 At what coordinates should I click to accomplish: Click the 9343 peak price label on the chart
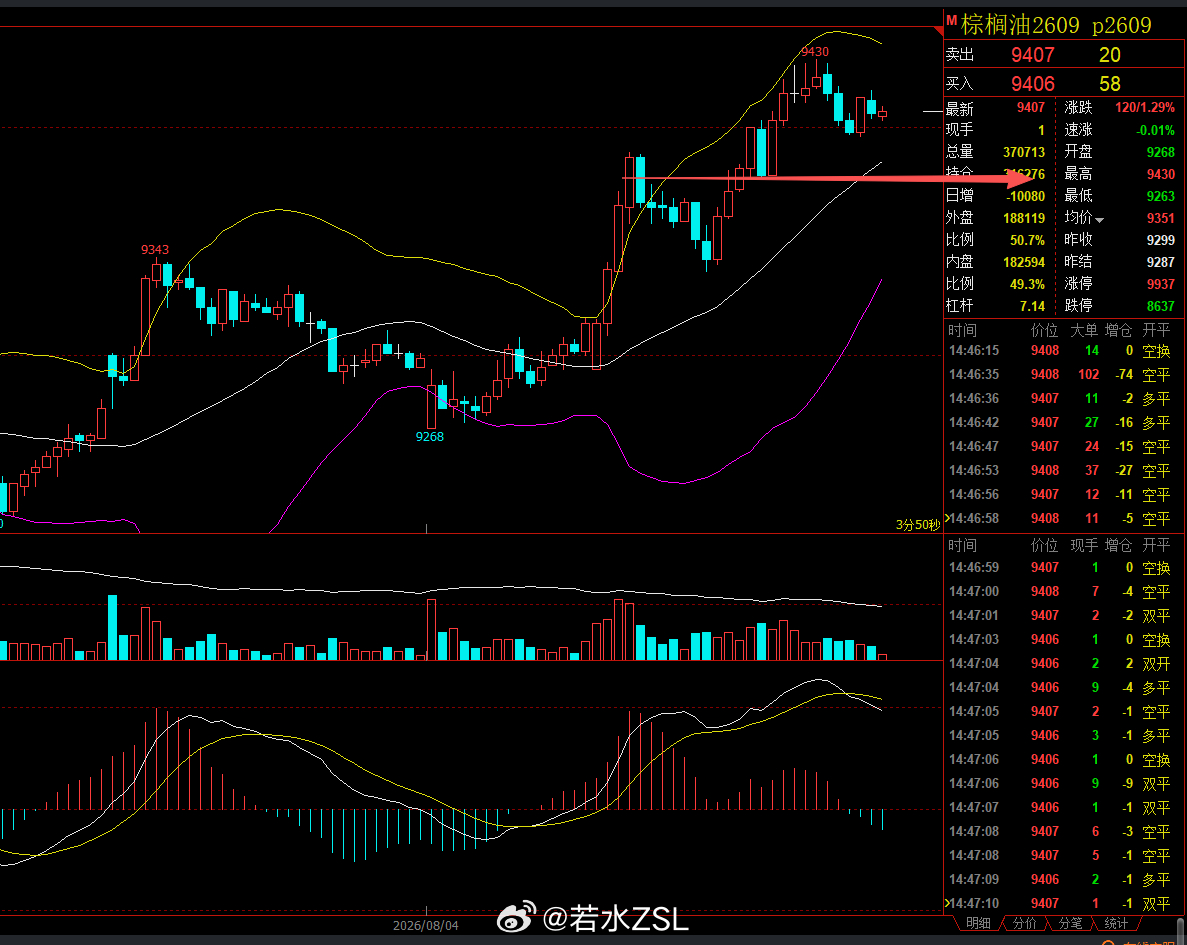pos(154,249)
